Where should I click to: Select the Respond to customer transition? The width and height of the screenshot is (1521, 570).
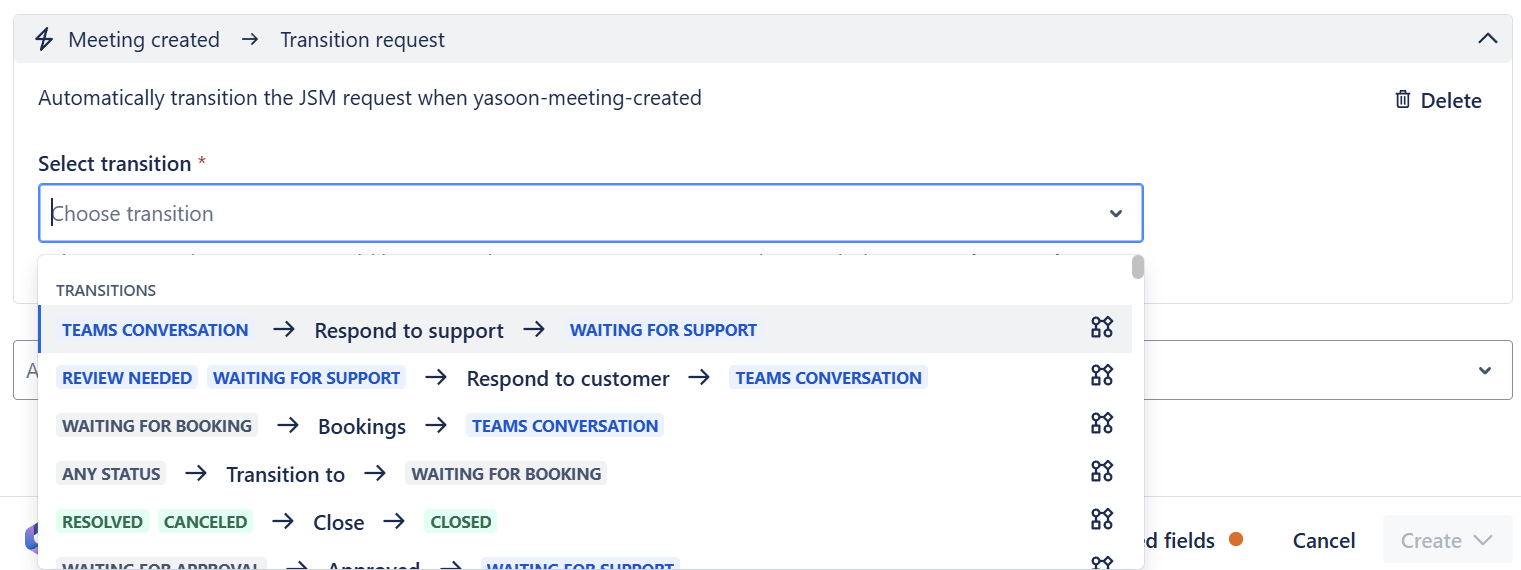[x=567, y=378]
